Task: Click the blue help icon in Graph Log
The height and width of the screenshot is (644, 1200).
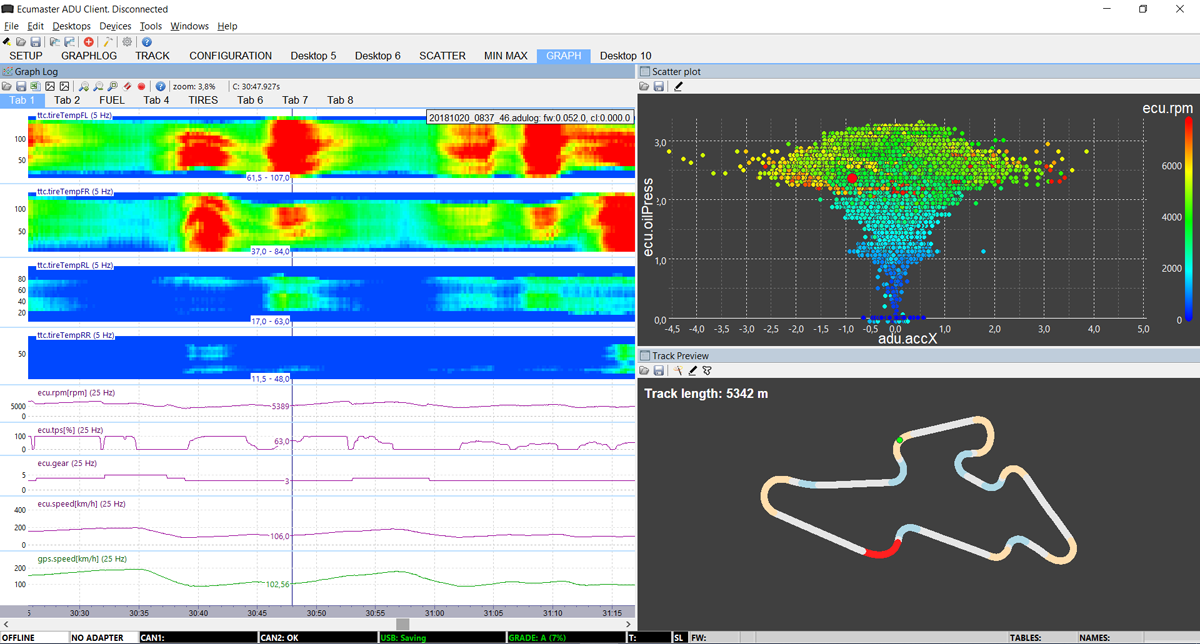Action: coord(160,87)
